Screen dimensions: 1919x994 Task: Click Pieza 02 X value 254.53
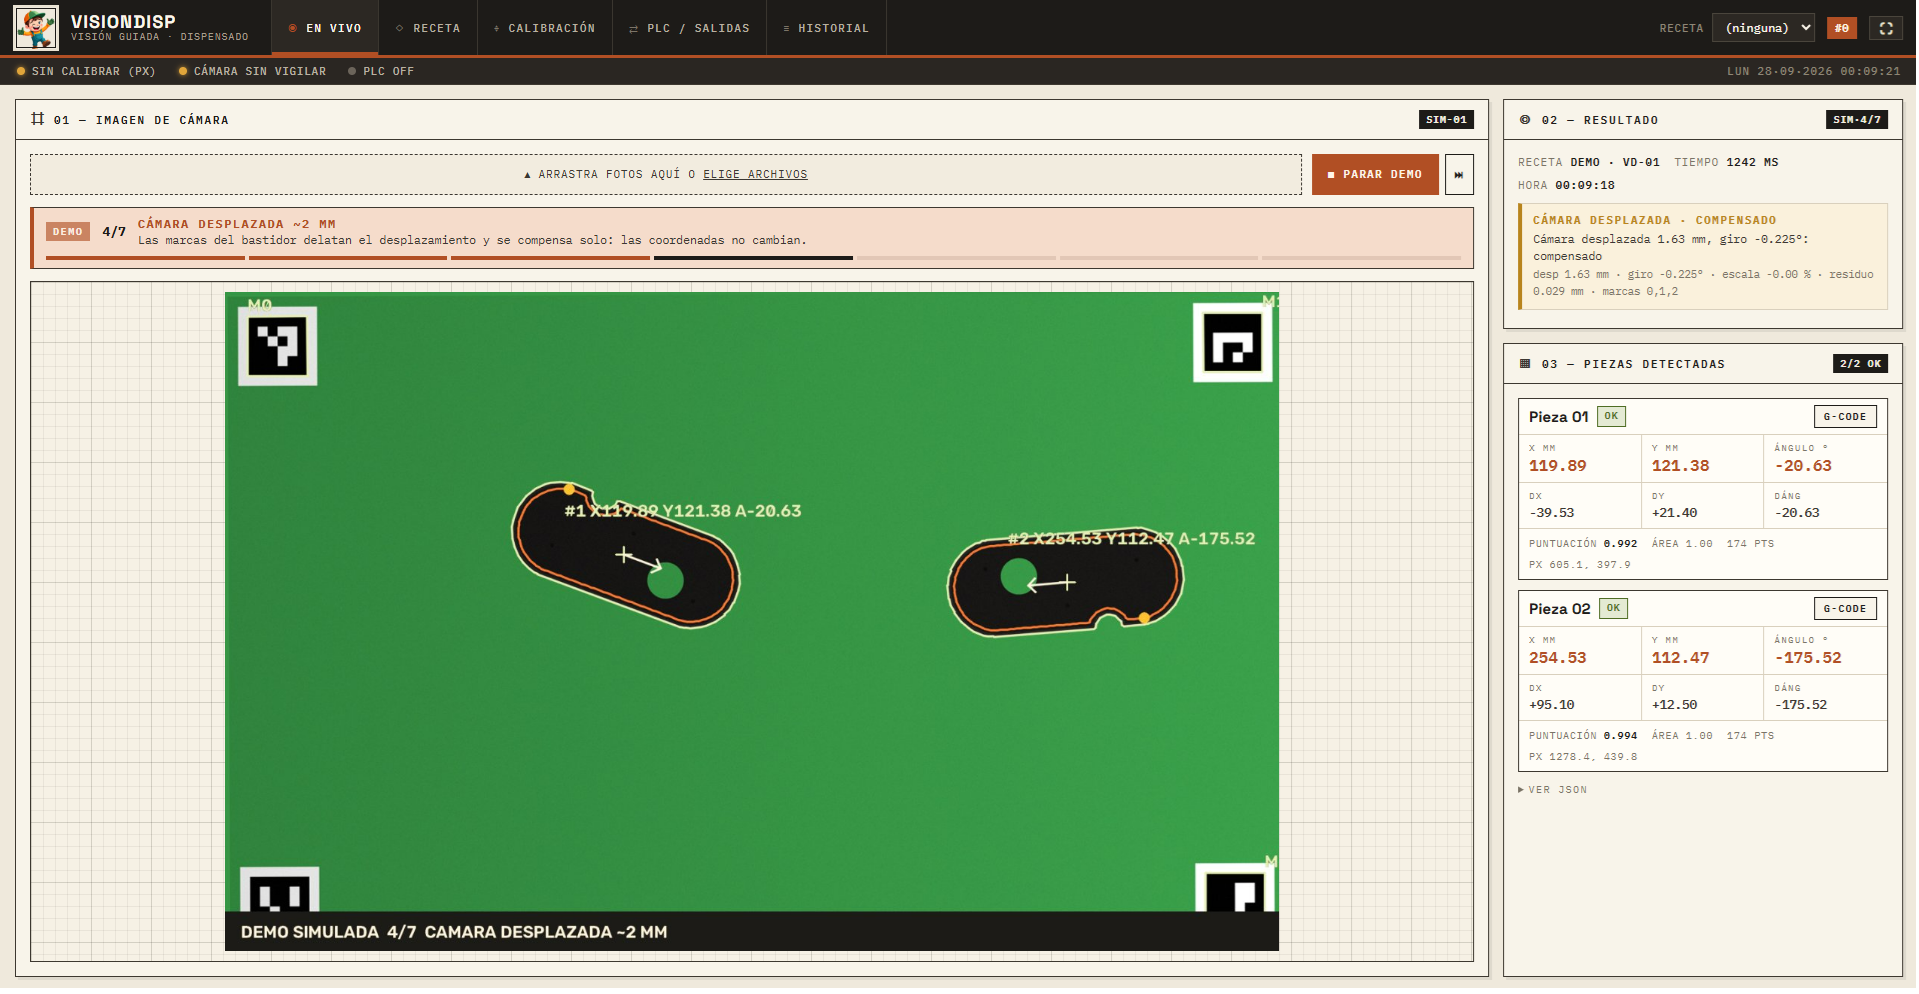point(1557,658)
